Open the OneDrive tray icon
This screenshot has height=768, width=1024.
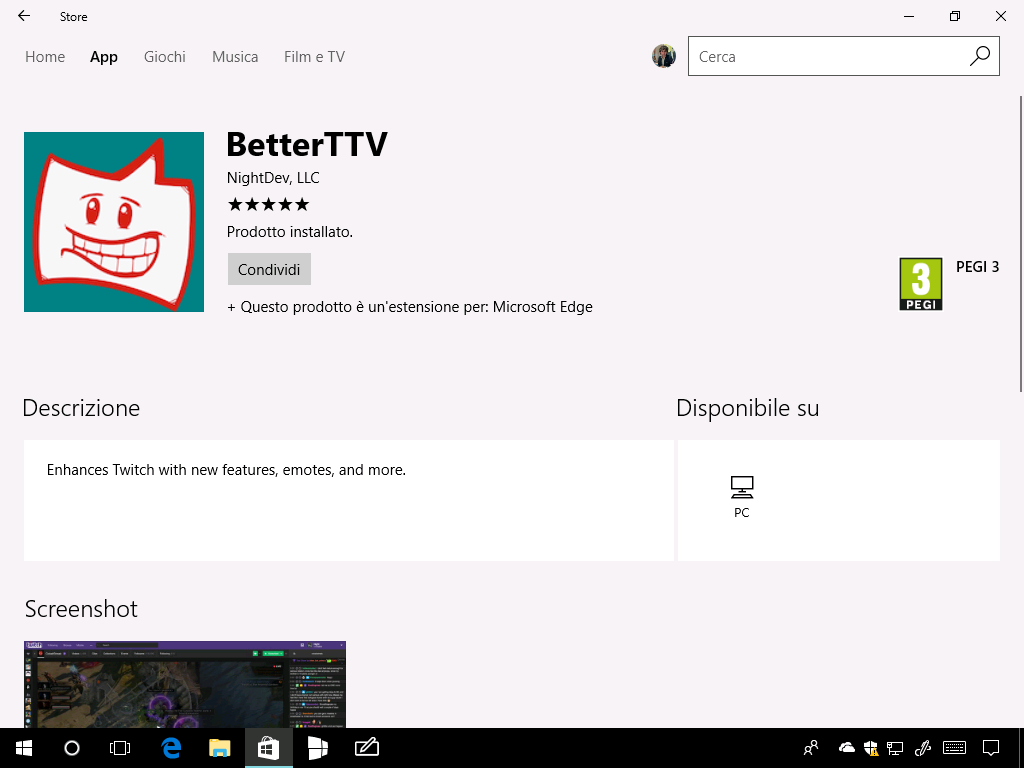[846, 748]
